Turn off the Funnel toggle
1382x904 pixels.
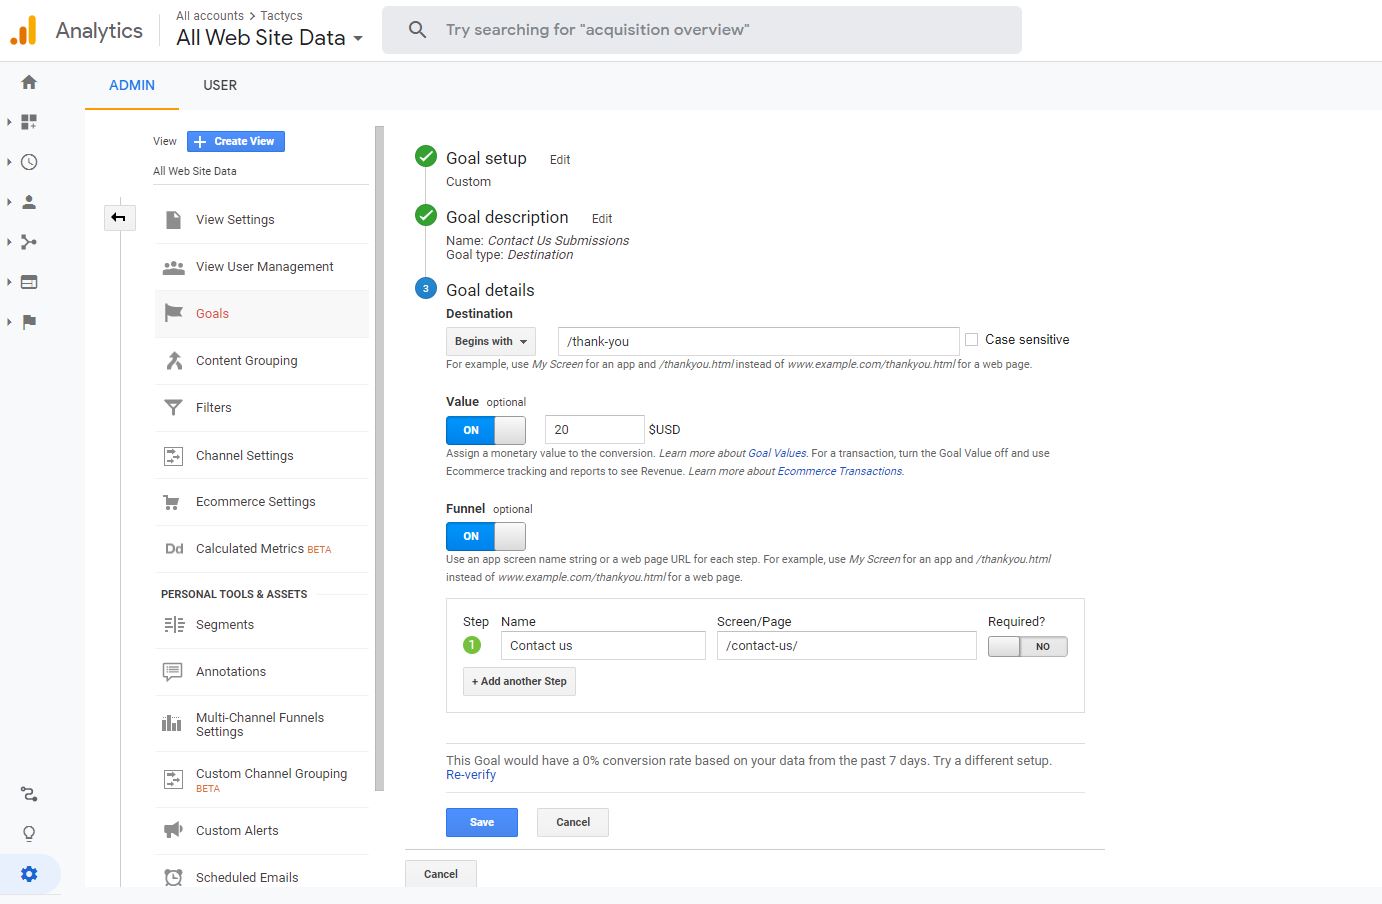click(x=485, y=536)
